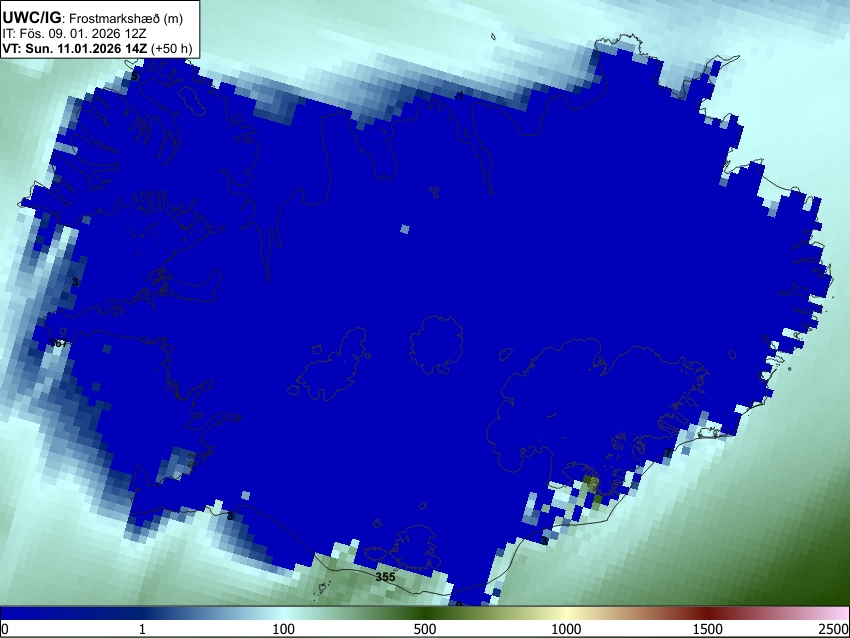Click the '355' value label on the map
The height and width of the screenshot is (638, 850).
pos(385,577)
